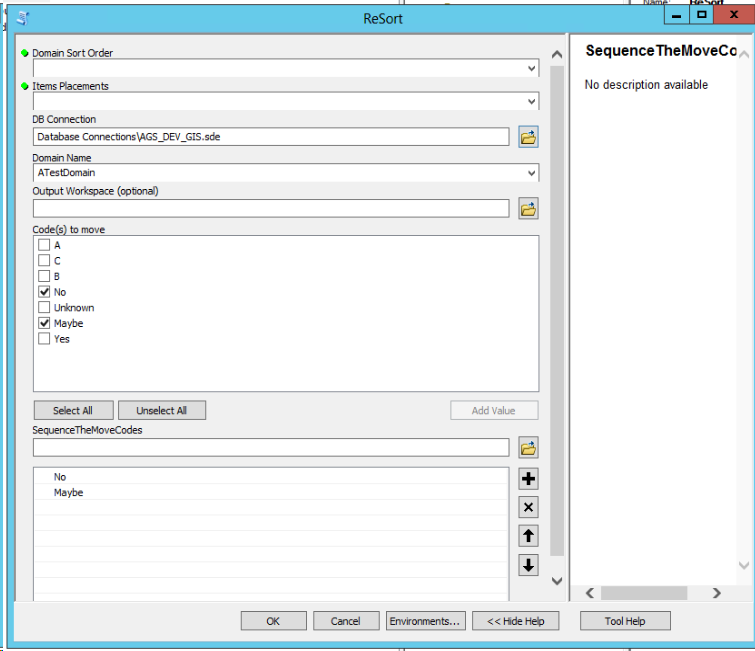Browse for a SequenceTheMoveCodes value
Viewport: 755px width, 651px height.
point(528,448)
